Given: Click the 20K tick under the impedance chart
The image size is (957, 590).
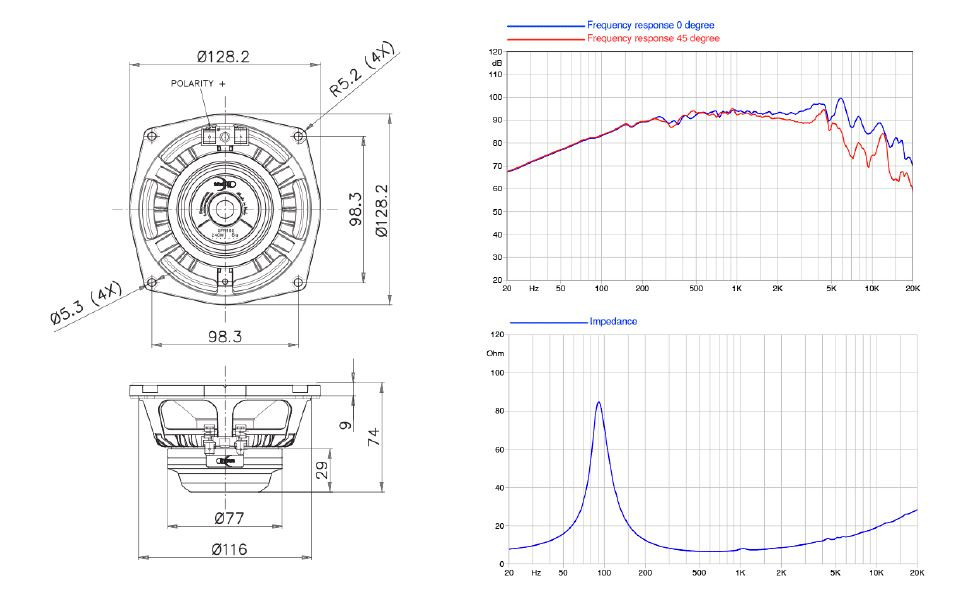Looking at the screenshot, I should pyautogui.click(x=917, y=573).
